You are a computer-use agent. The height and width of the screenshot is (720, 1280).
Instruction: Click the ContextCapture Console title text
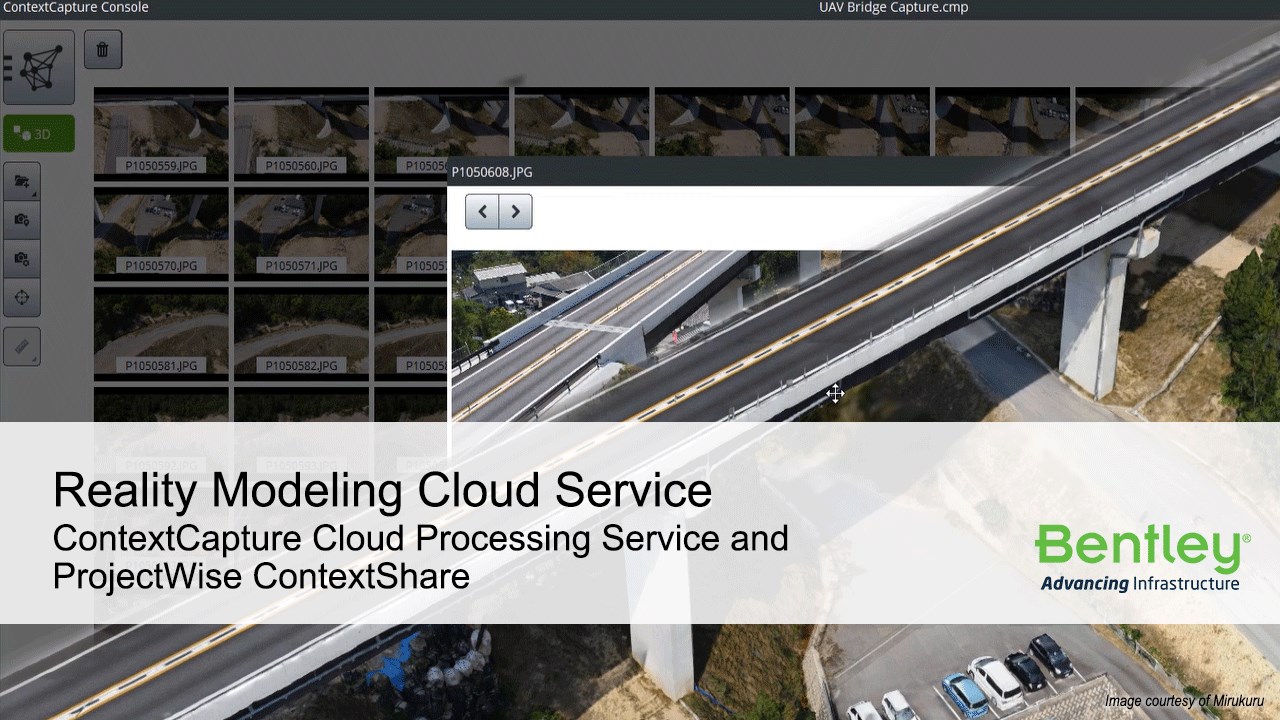pos(77,8)
